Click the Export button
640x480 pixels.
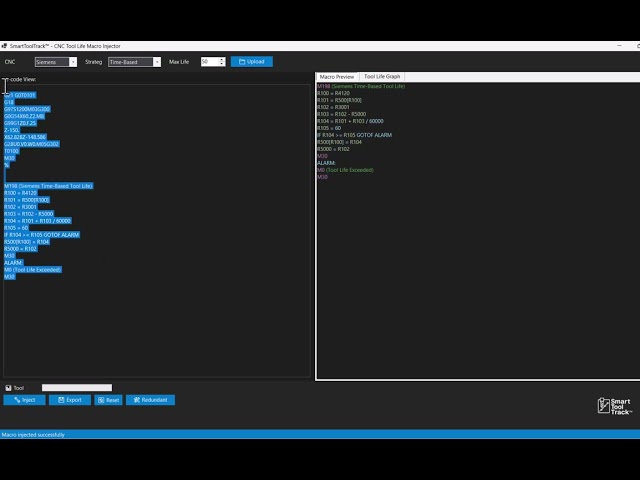click(70, 400)
